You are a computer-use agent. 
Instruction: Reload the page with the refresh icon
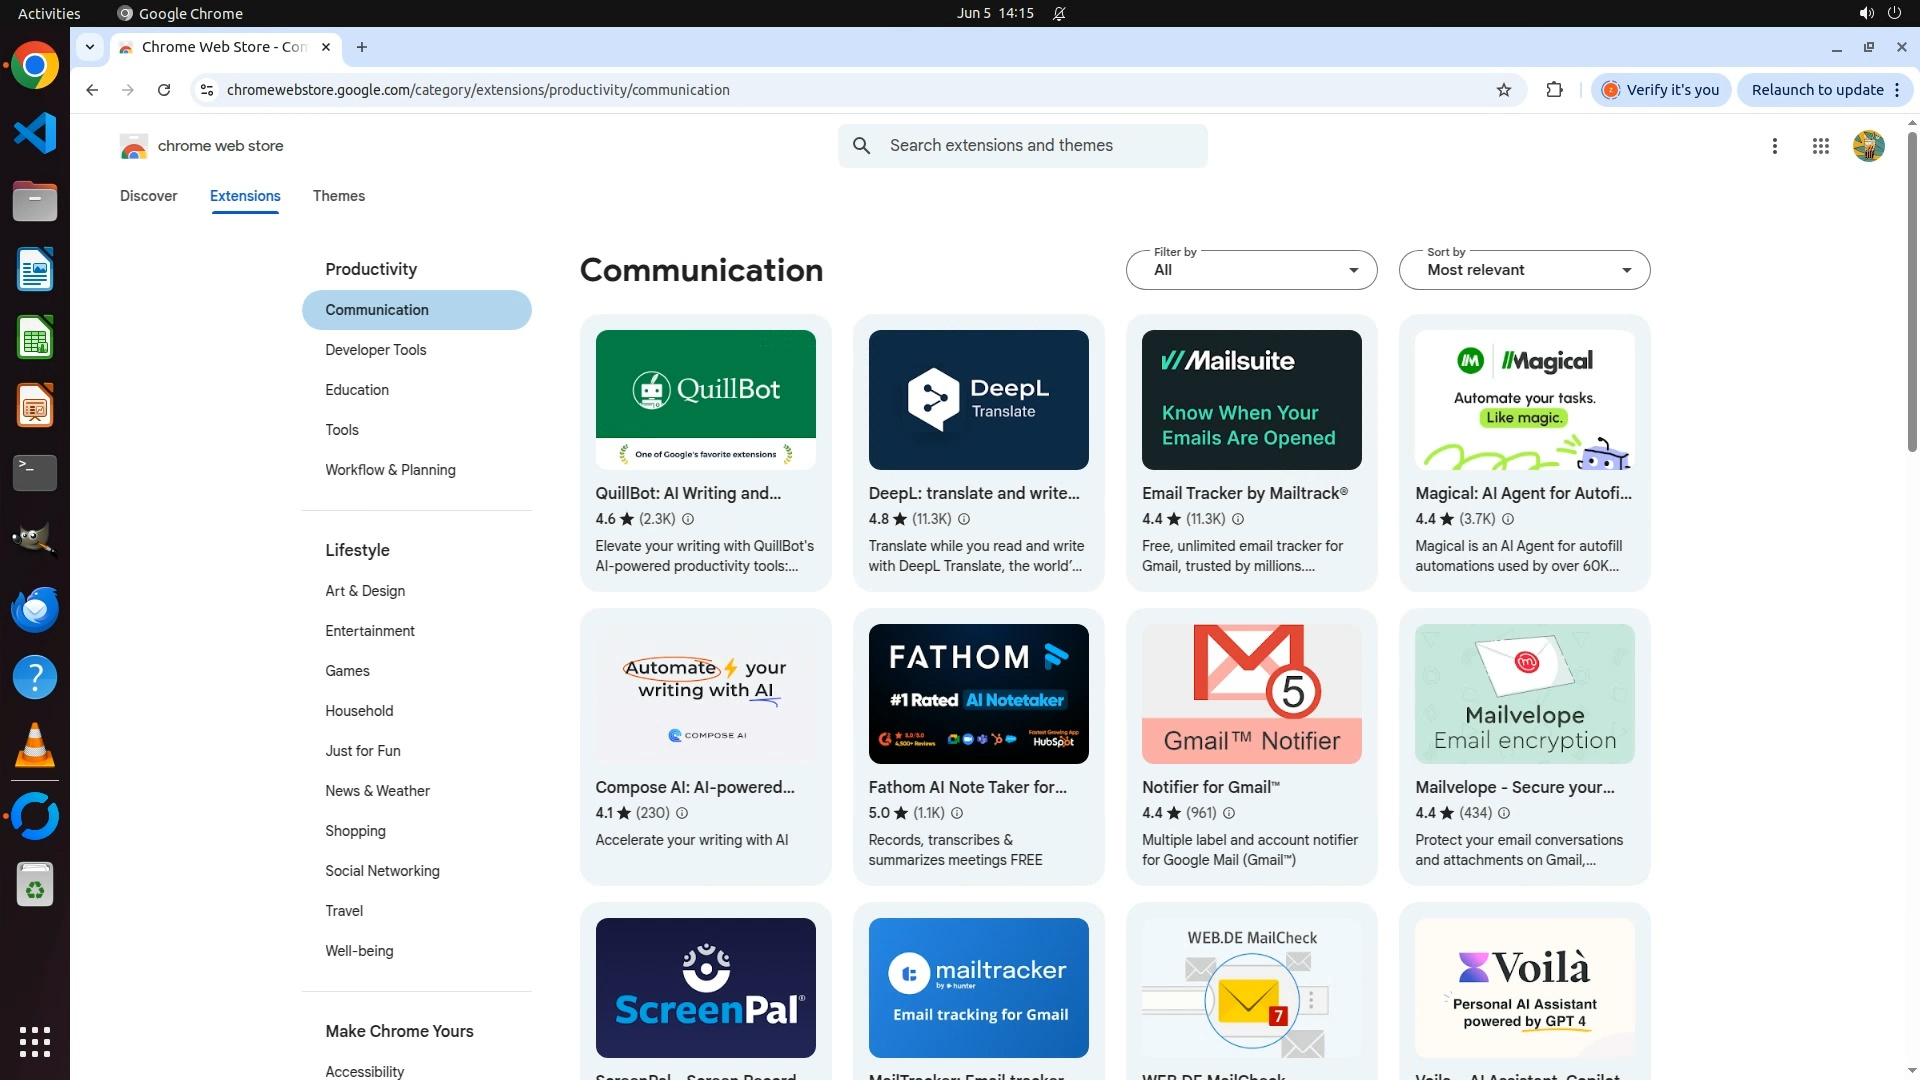pos(164,90)
